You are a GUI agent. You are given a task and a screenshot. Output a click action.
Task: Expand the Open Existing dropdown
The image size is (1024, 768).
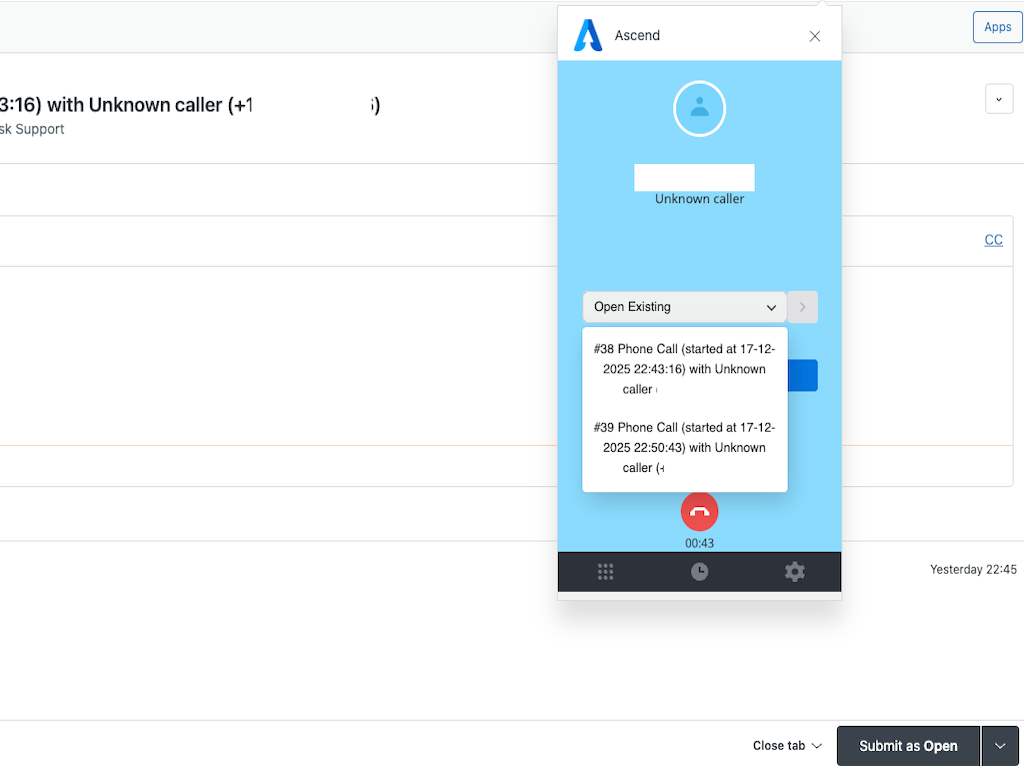(x=684, y=307)
